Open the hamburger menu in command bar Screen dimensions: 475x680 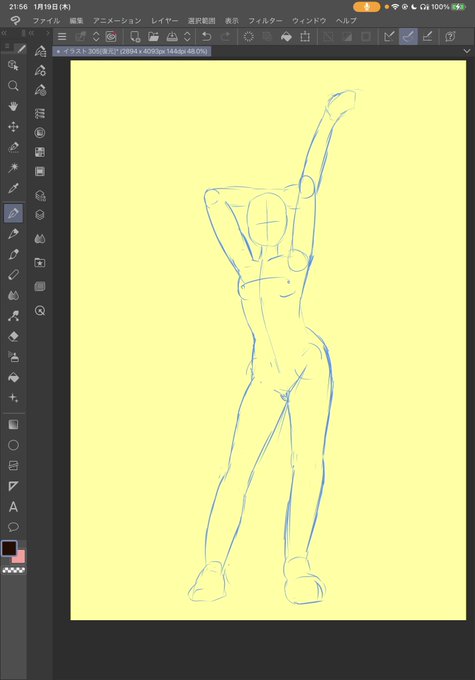62,37
